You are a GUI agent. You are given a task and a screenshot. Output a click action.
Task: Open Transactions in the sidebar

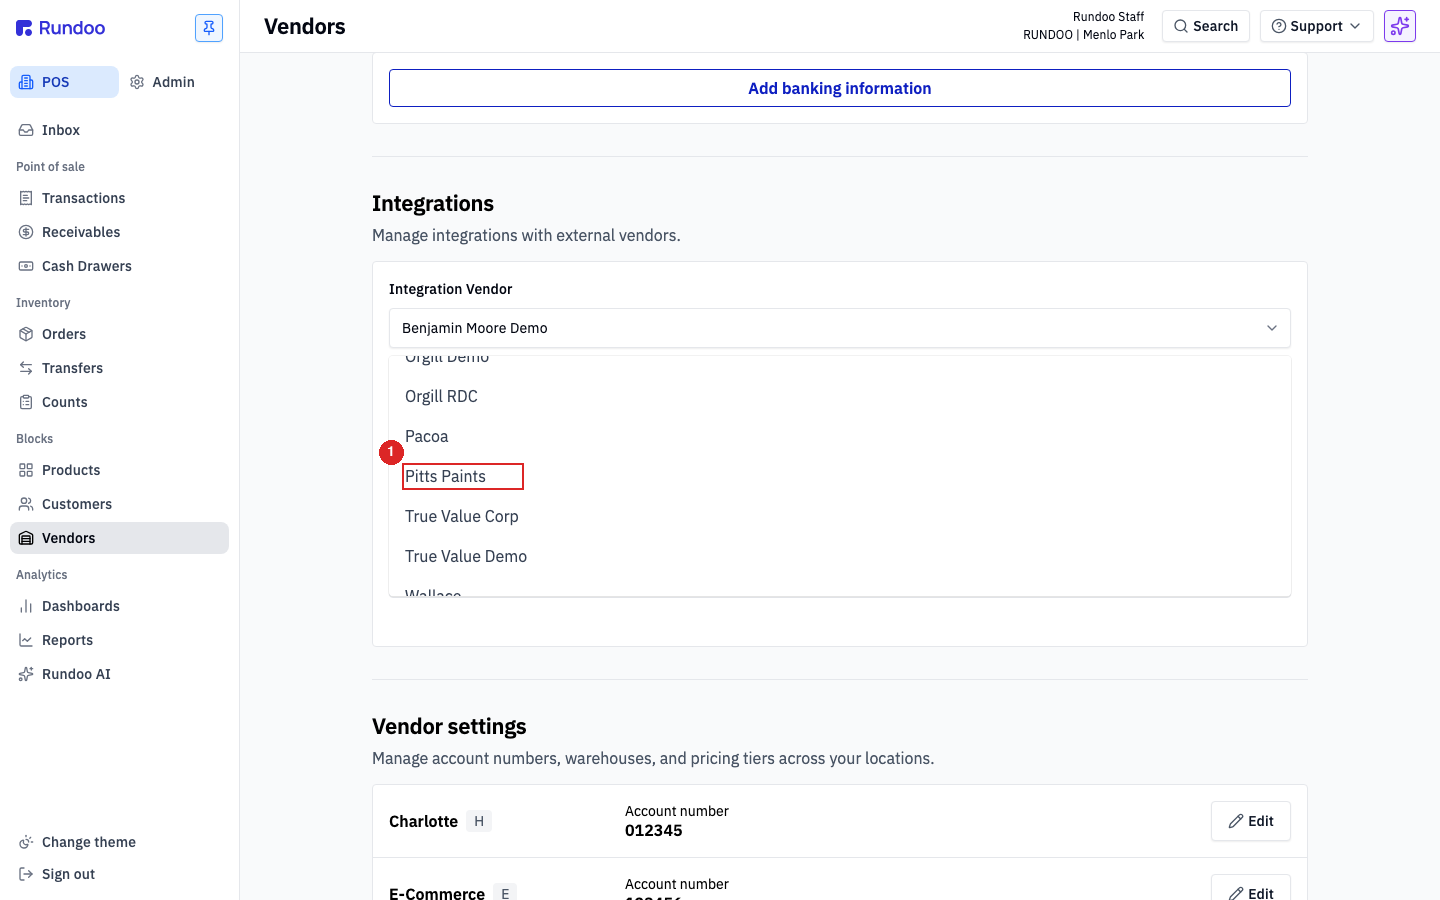[x=119, y=198]
